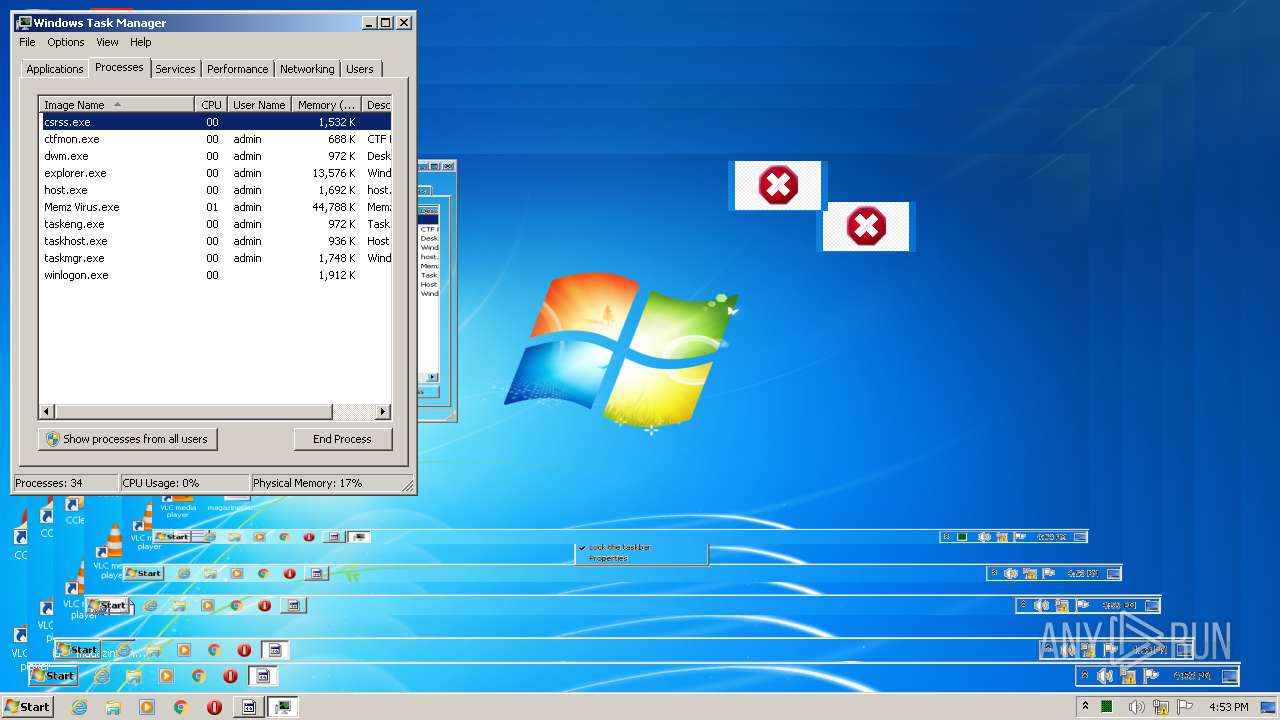Switch to the Users tab

point(360,69)
